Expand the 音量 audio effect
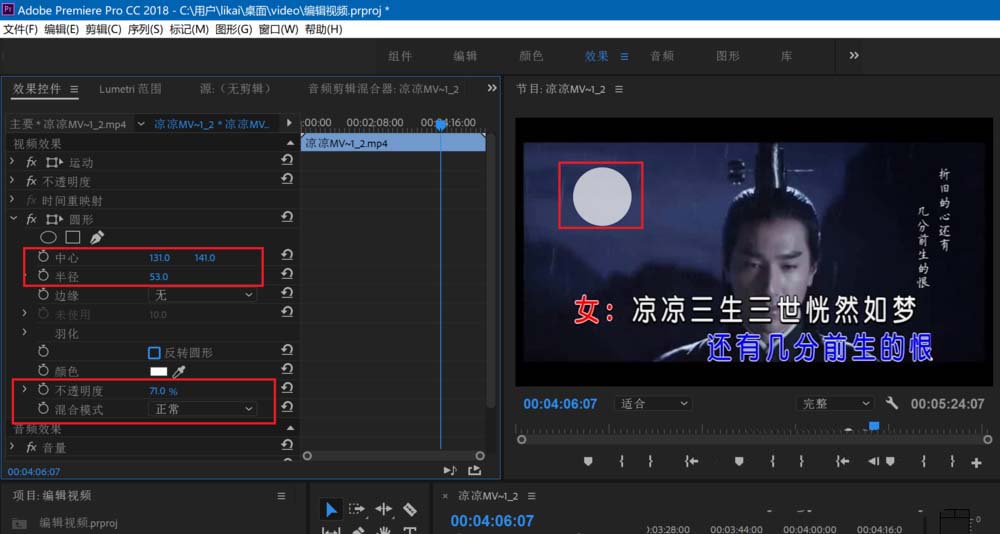 pyautogui.click(x=12, y=447)
